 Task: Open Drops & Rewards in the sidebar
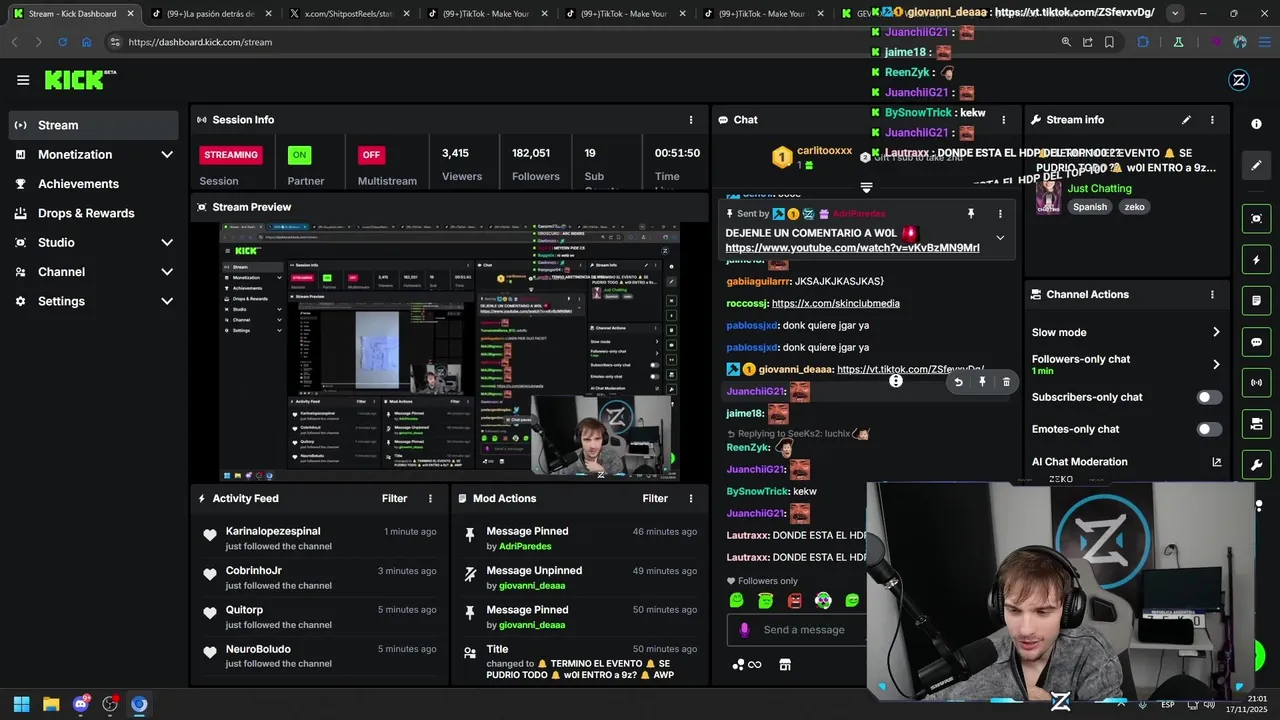click(94, 213)
